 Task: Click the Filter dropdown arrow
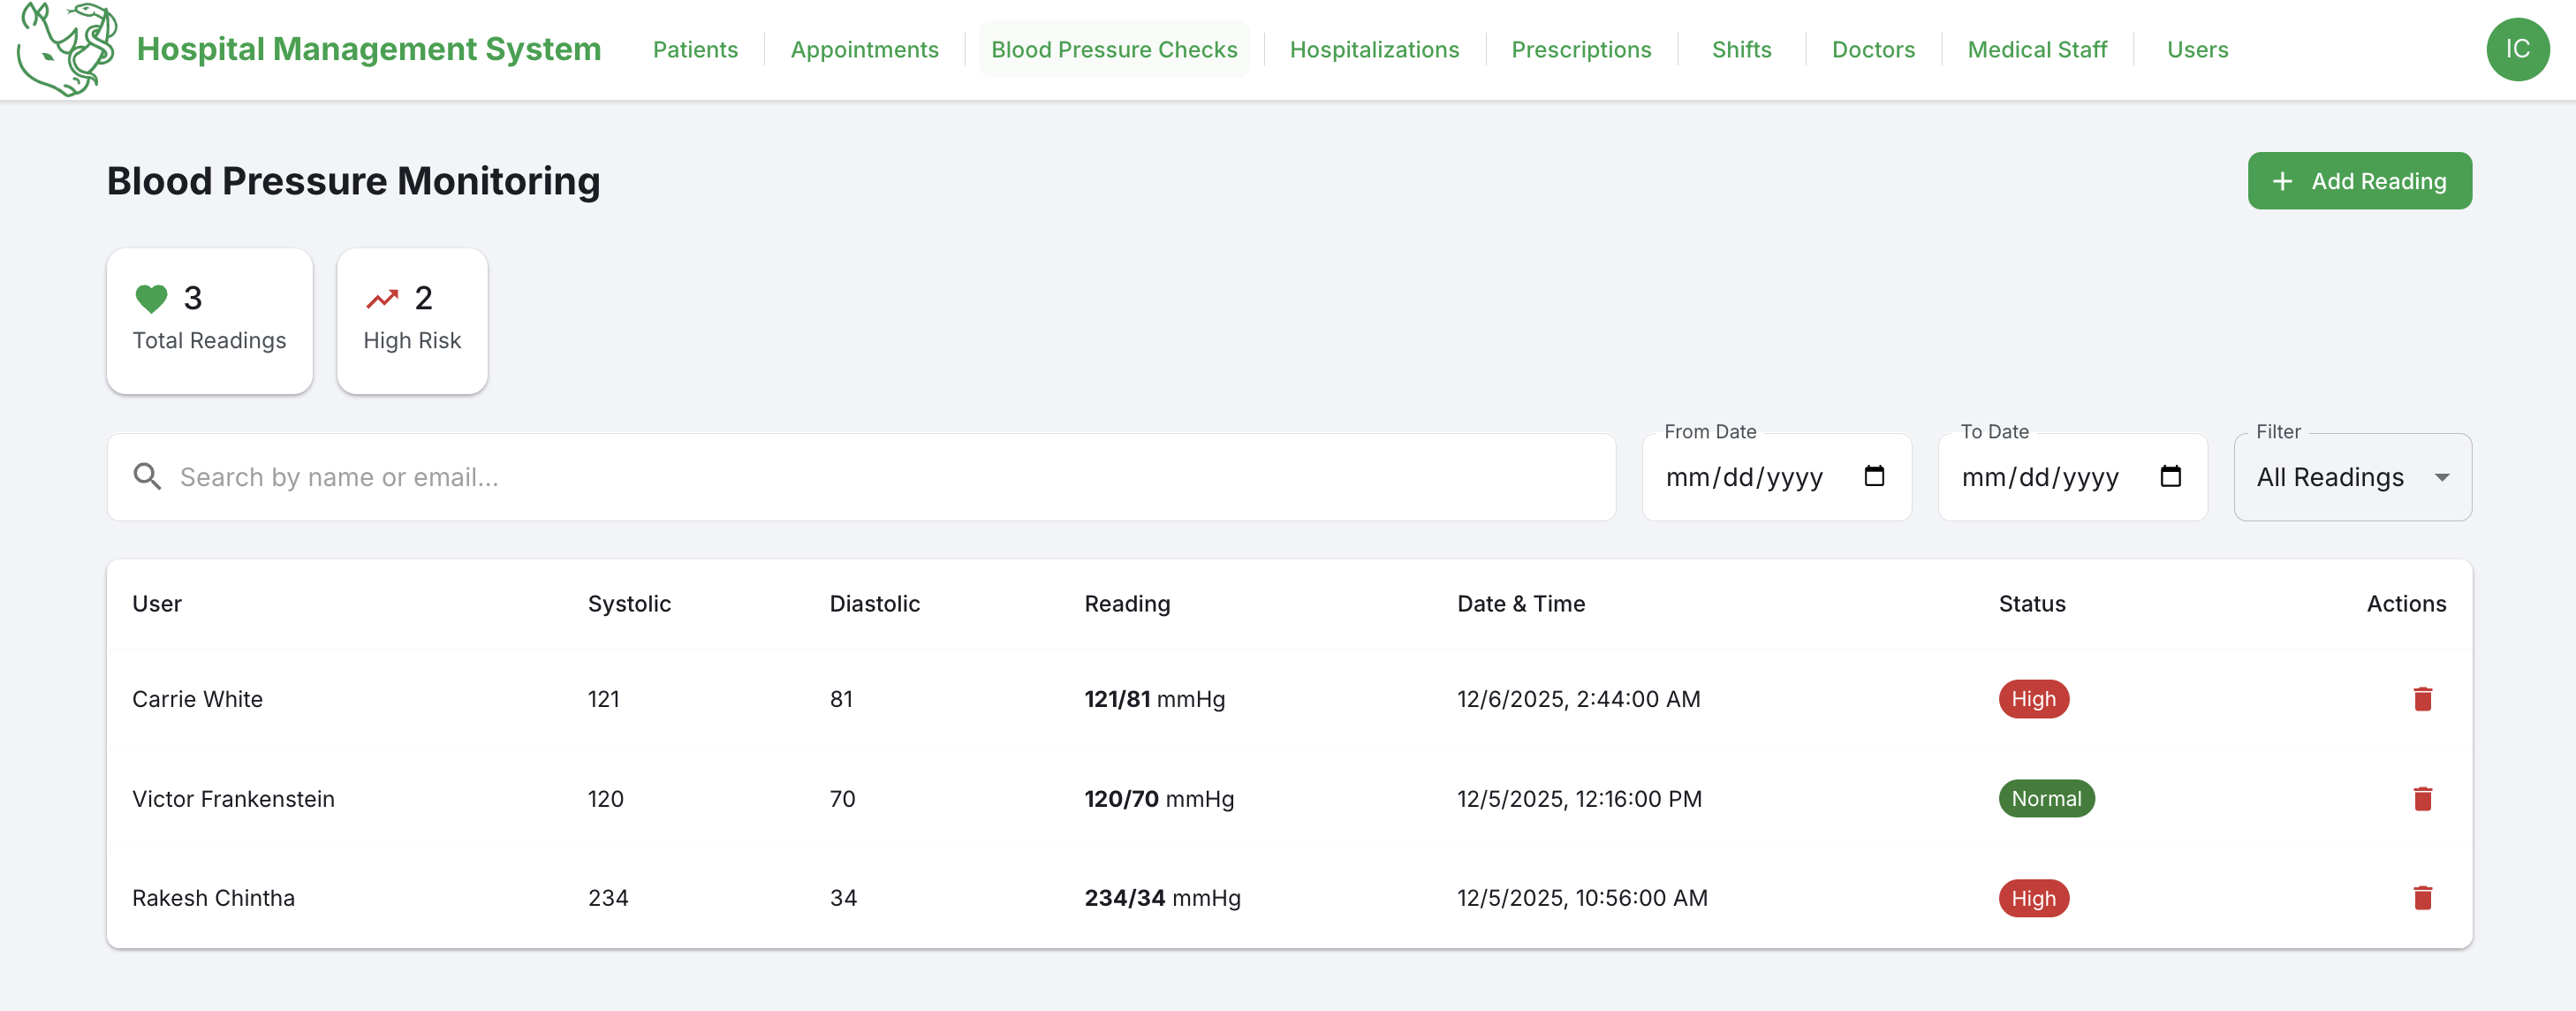click(x=2441, y=477)
